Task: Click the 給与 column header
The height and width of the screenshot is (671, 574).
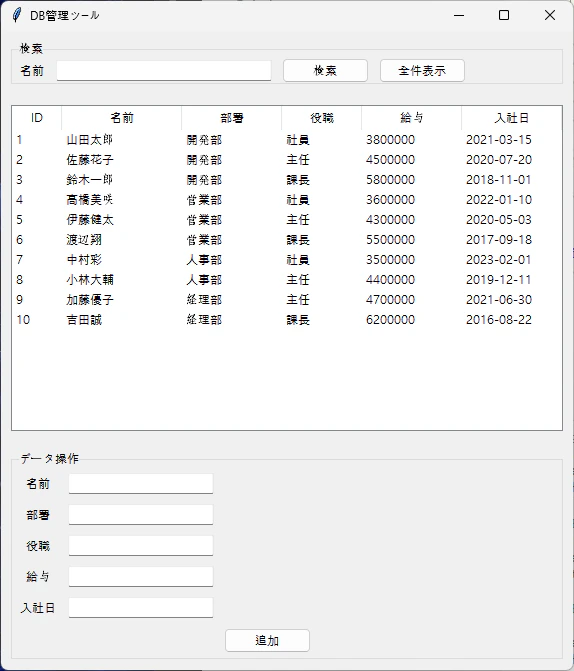Action: coord(411,118)
